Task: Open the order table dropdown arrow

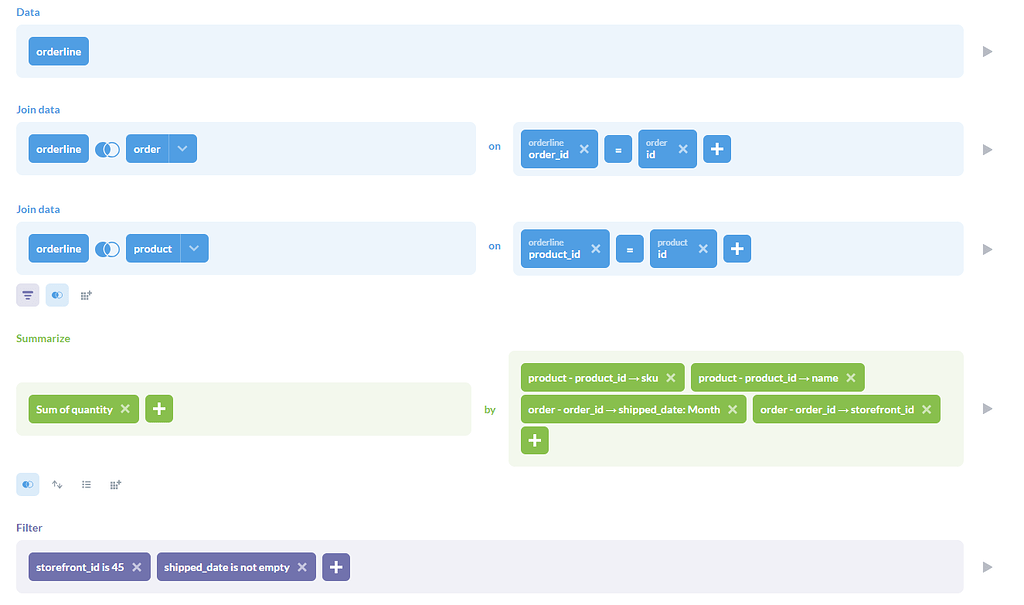Action: [182, 149]
